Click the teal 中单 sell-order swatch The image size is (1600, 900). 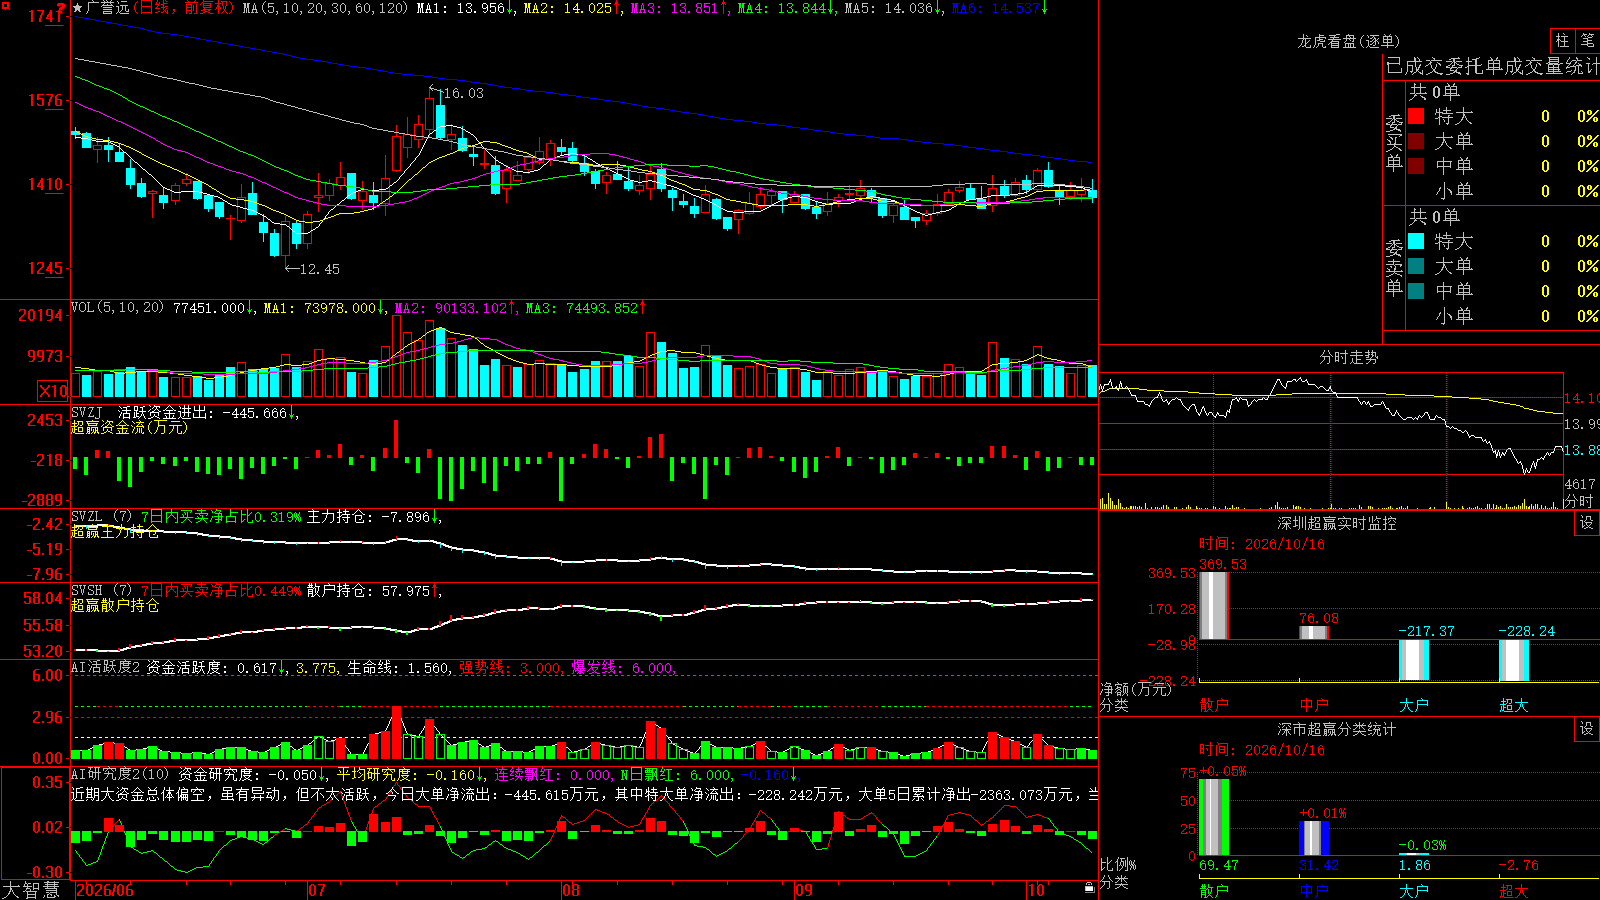tap(1416, 291)
